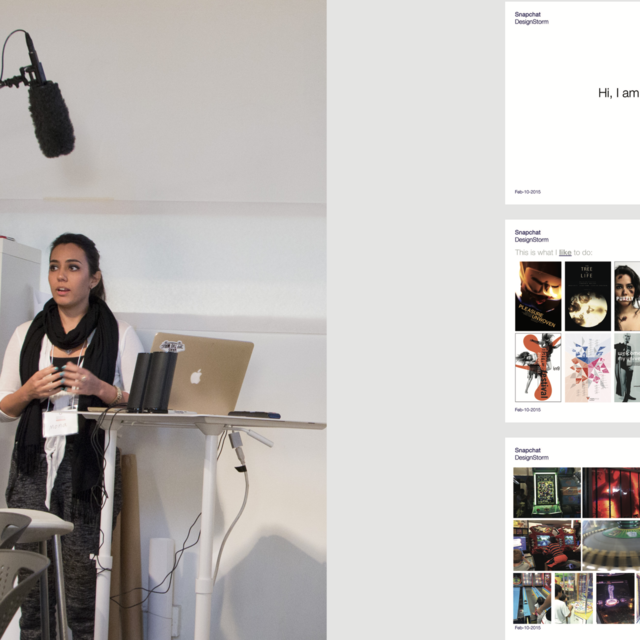Click 'Feb-10-2015' date on posters slide
This screenshot has width=640, height=640.
[x=527, y=410]
